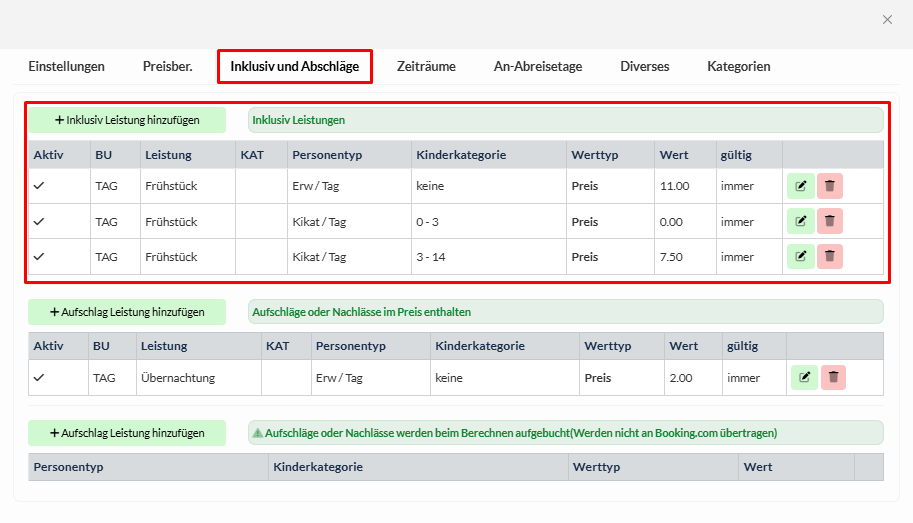This screenshot has width=913, height=523.
Task: Delete the Frühstück Kikat 0 - 3 row
Action: [x=830, y=221]
